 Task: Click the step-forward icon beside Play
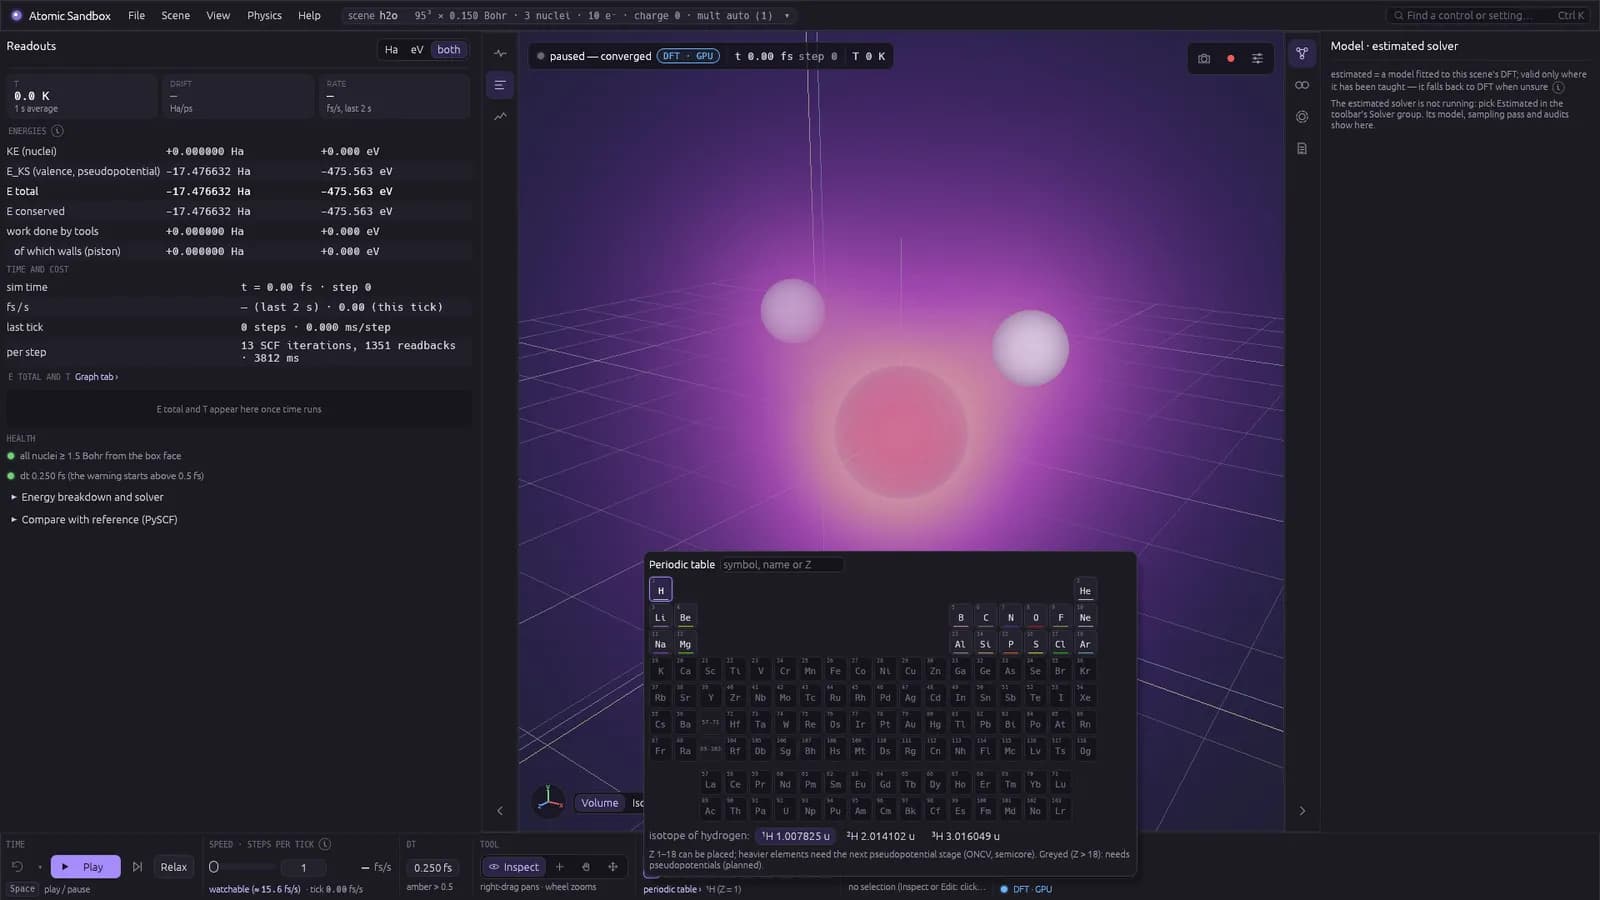[x=138, y=867]
